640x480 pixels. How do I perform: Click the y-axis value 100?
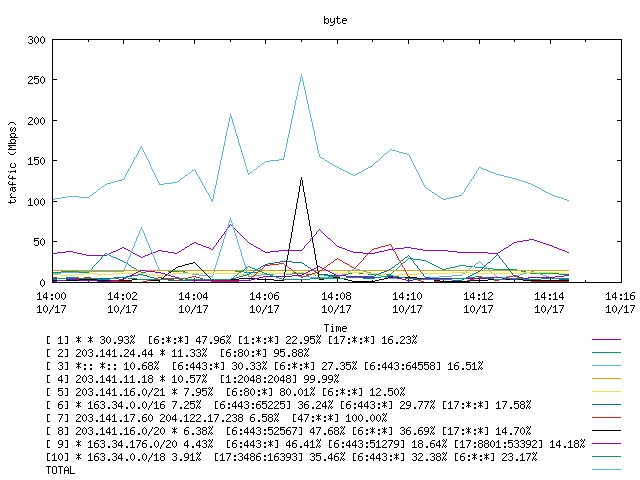[x=36, y=202]
